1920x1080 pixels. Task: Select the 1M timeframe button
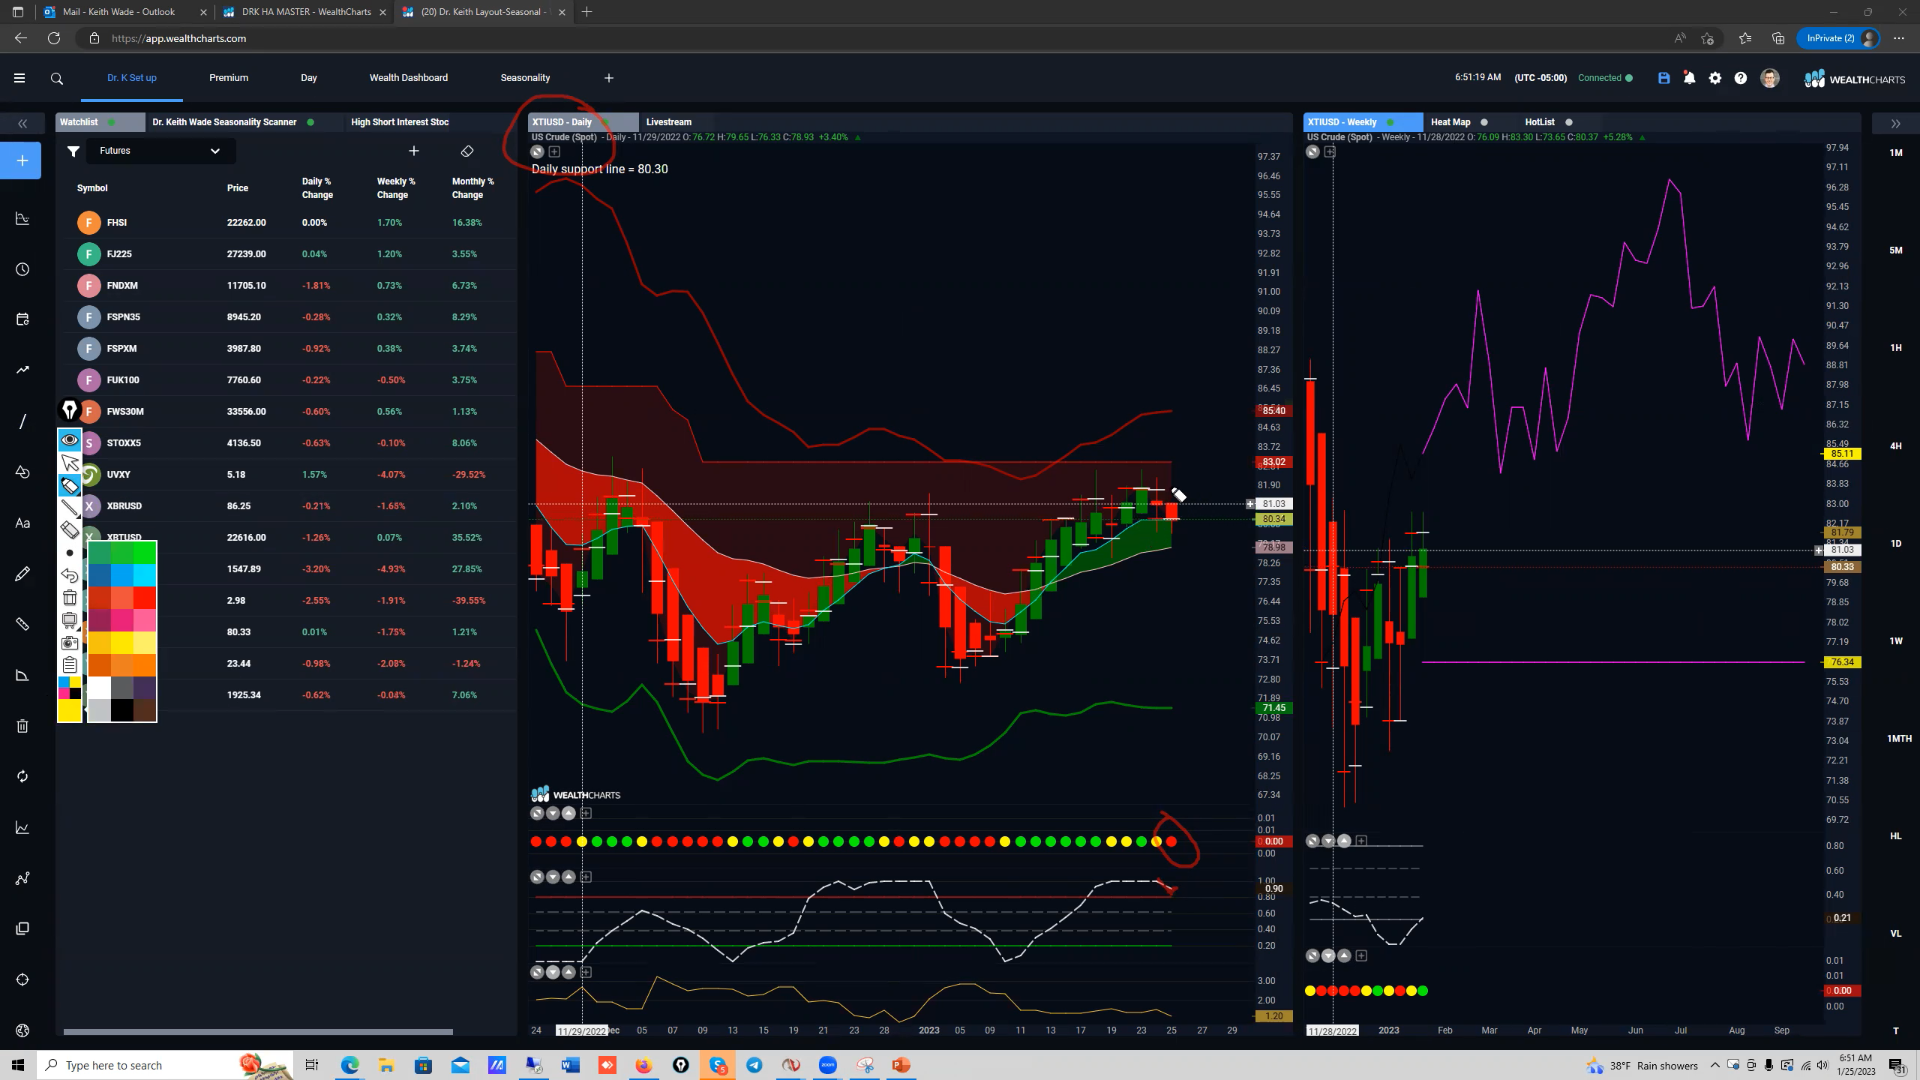pos(1896,153)
